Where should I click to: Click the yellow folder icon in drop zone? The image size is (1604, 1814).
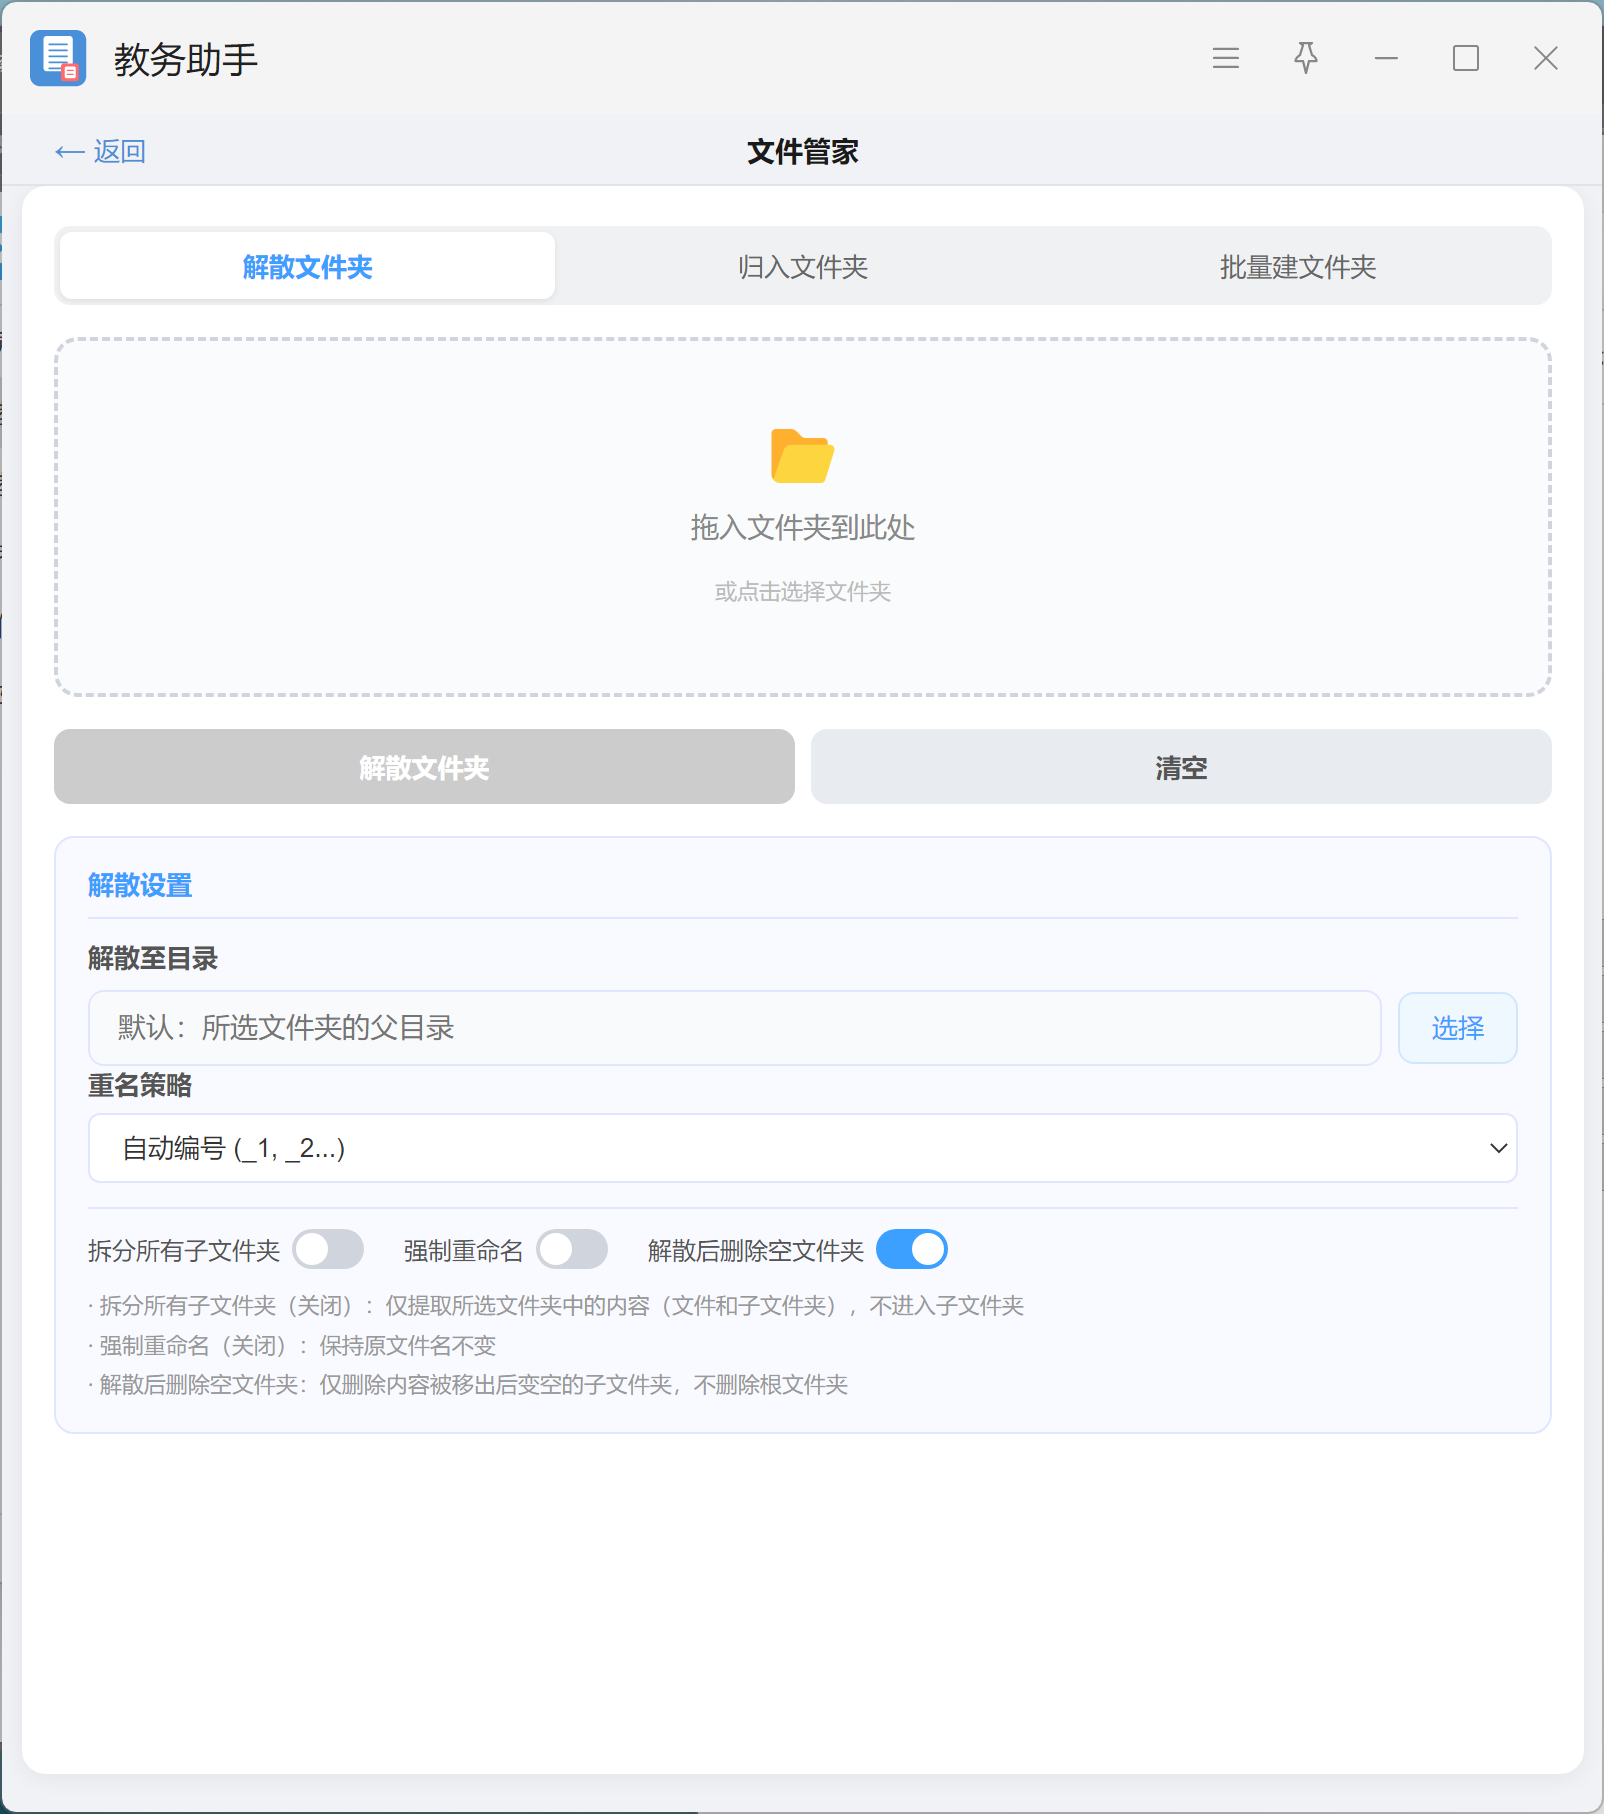[x=802, y=456]
